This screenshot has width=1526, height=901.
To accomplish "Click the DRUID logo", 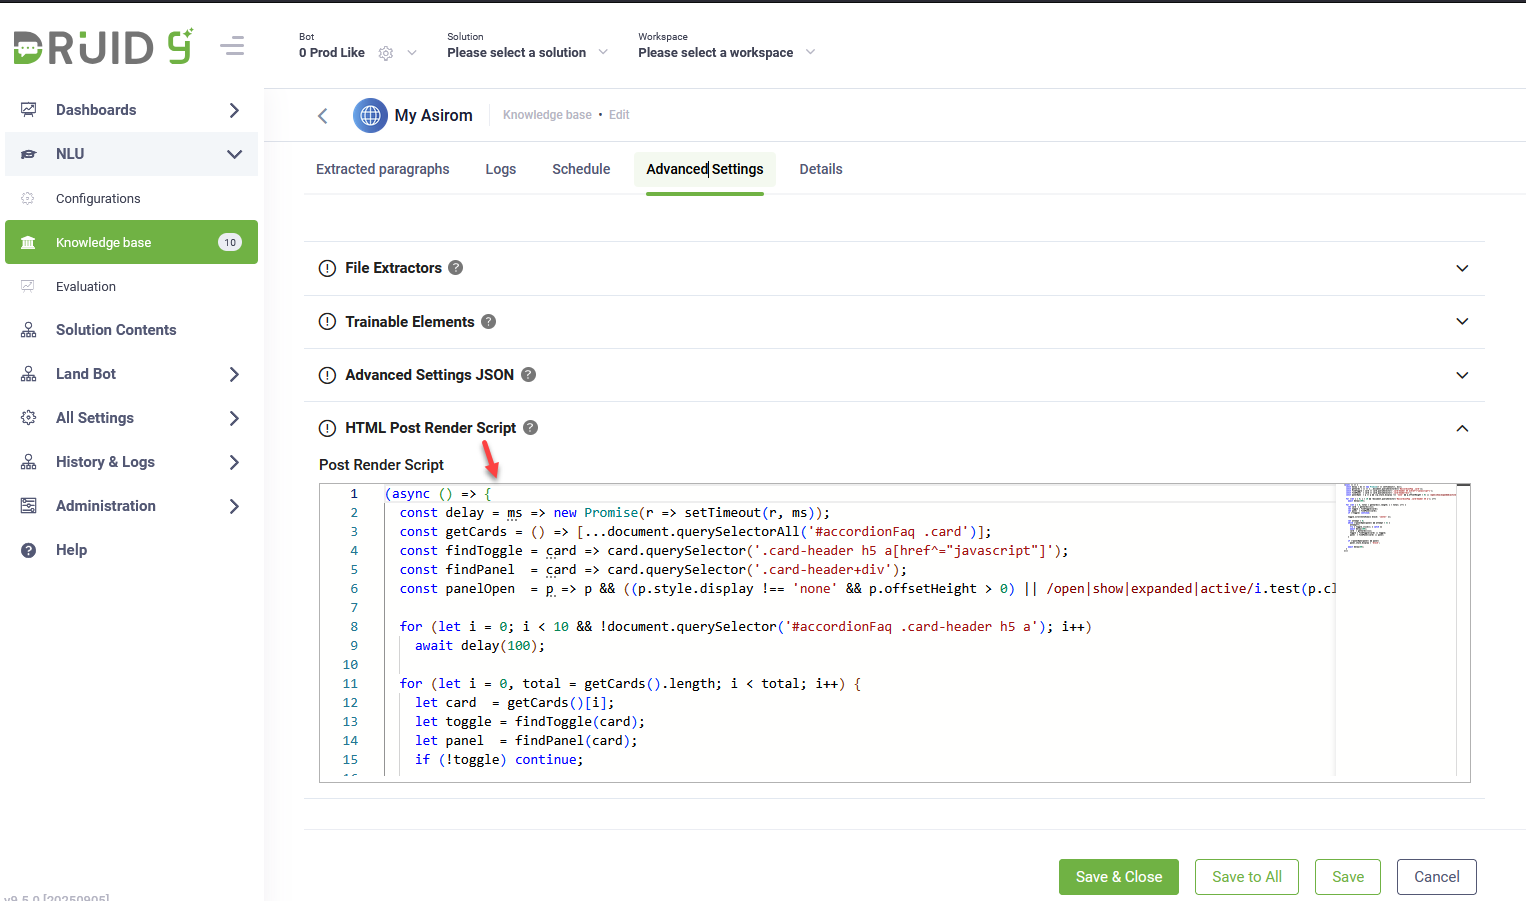I will (x=102, y=47).
